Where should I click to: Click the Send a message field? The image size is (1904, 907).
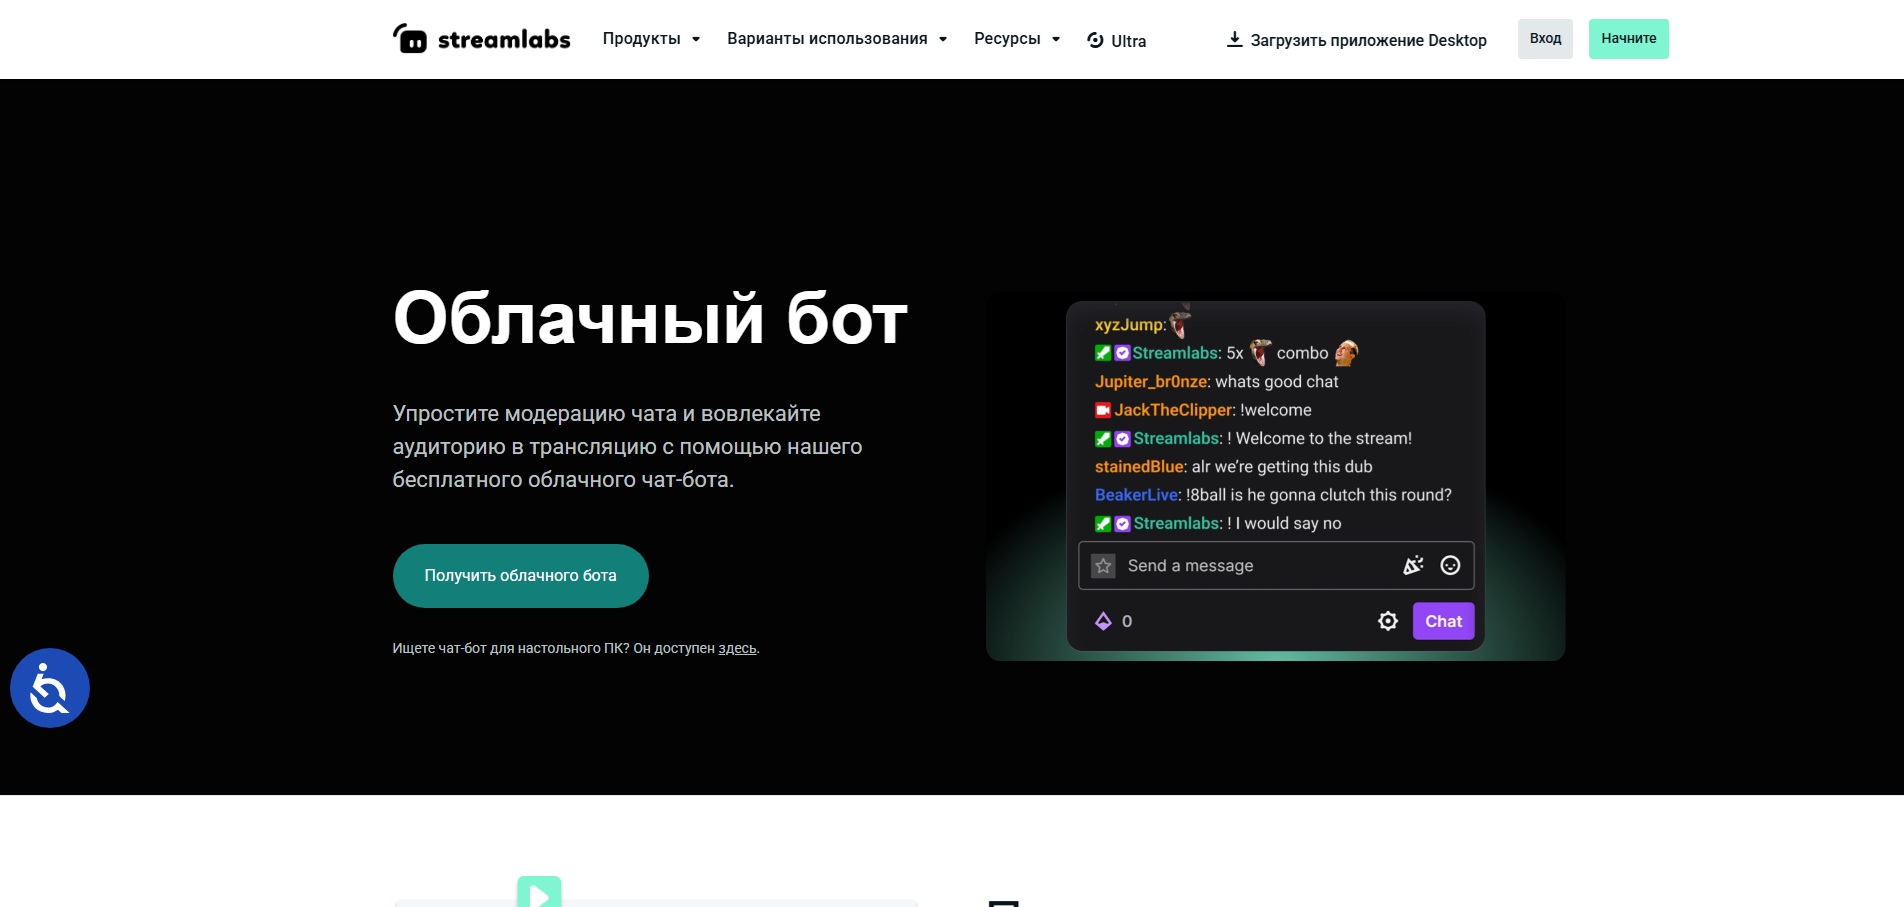click(1276, 566)
